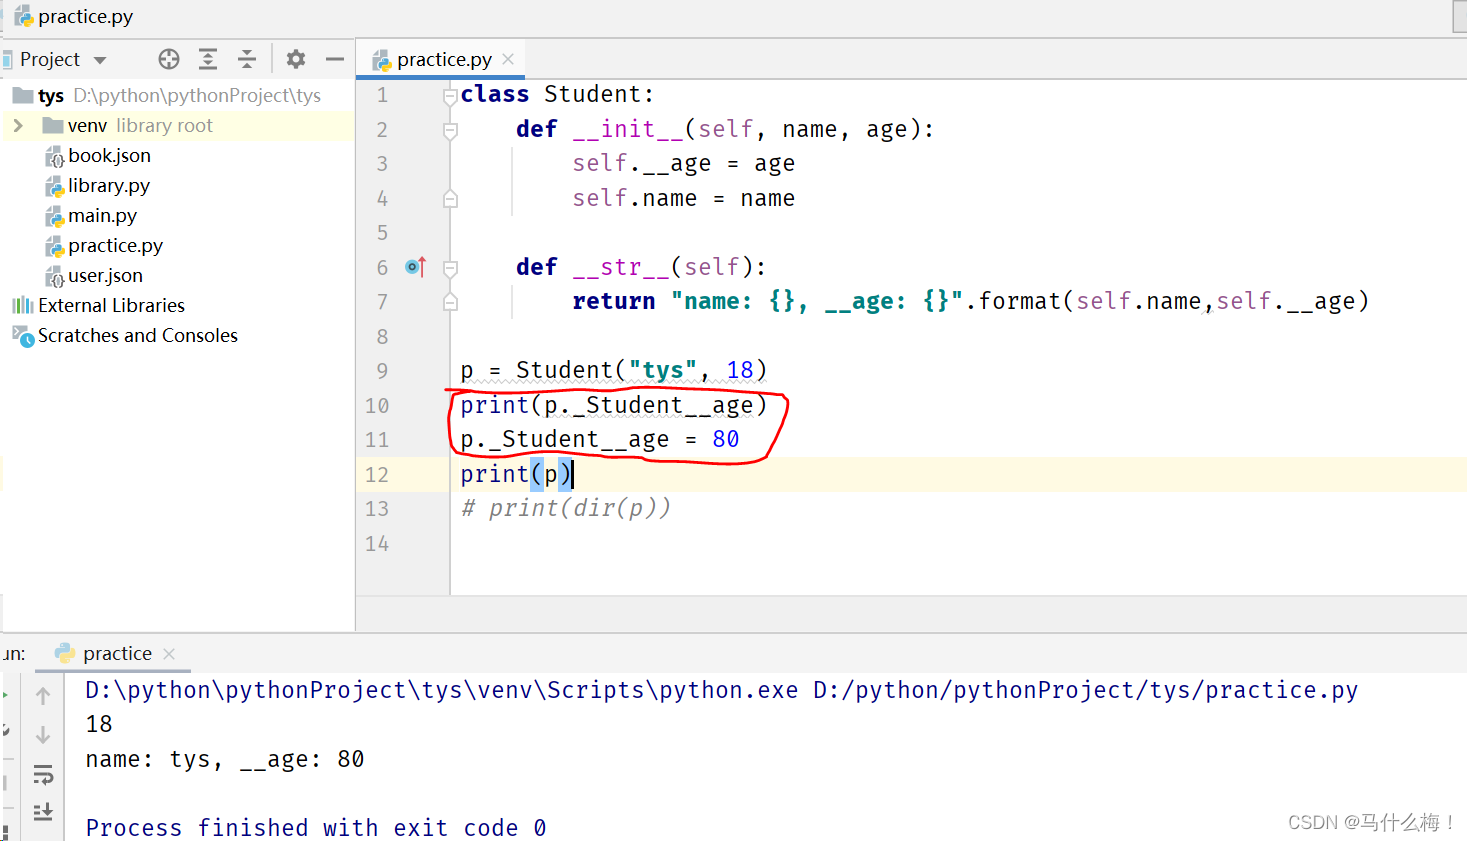
Task: Collapse the __init__ method code fold
Action: pos(448,128)
